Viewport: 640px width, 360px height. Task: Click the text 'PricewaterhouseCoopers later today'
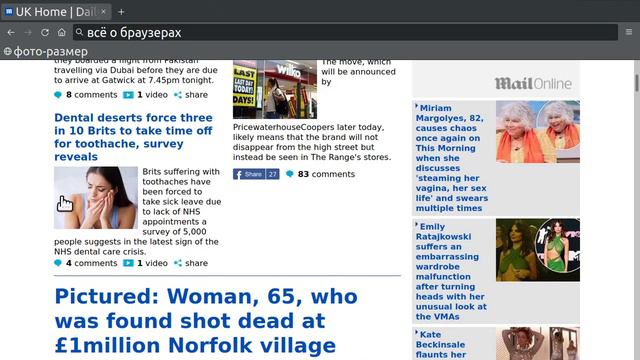(x=308, y=127)
